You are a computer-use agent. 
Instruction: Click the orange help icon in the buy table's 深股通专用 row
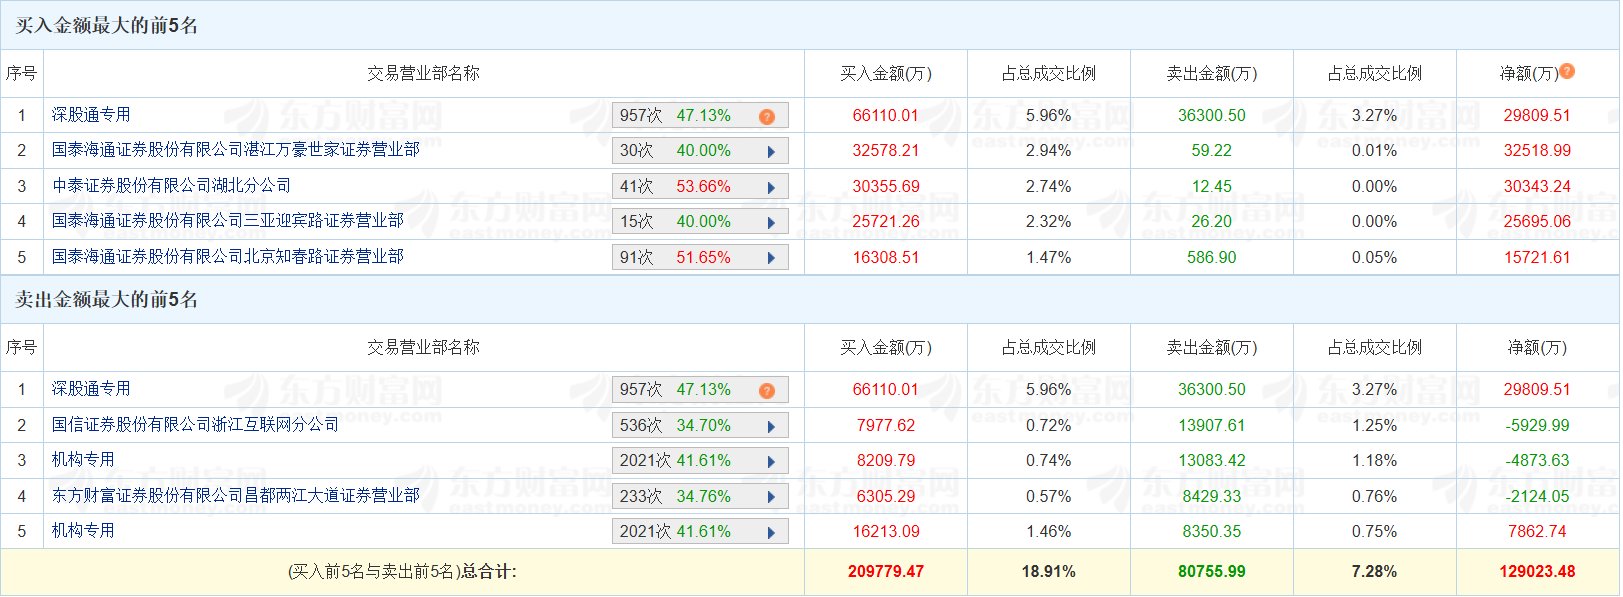pyautogui.click(x=767, y=116)
